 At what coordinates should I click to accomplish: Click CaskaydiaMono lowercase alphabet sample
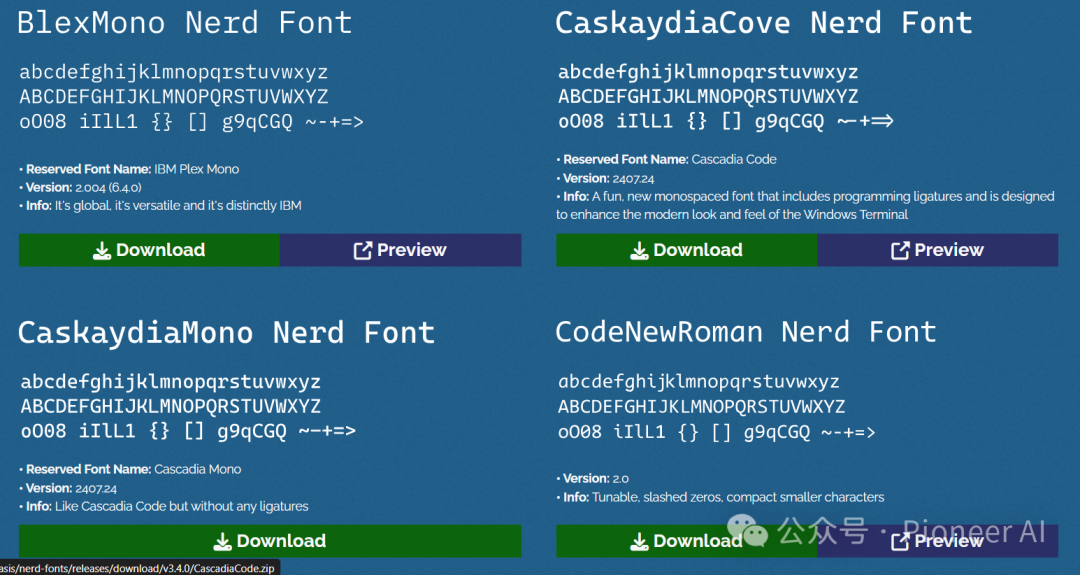tap(171, 381)
